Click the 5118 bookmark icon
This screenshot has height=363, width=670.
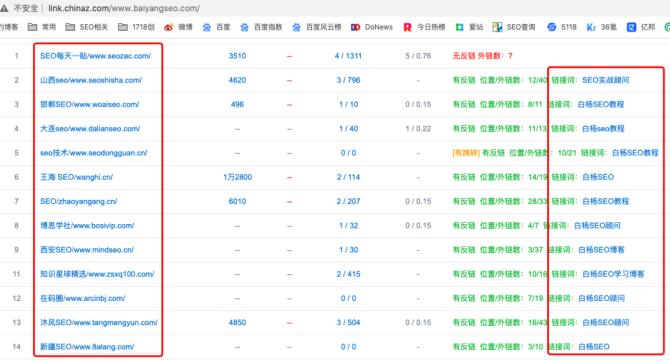point(552,27)
